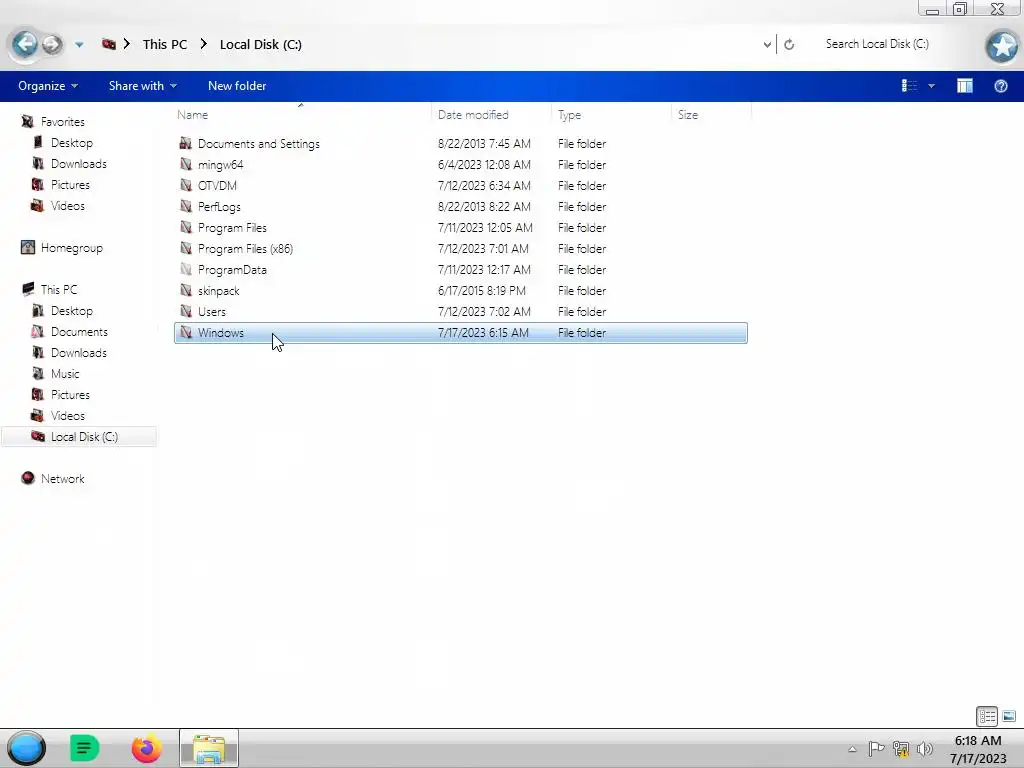Create a New folder
The image size is (1024, 768).
click(237, 86)
